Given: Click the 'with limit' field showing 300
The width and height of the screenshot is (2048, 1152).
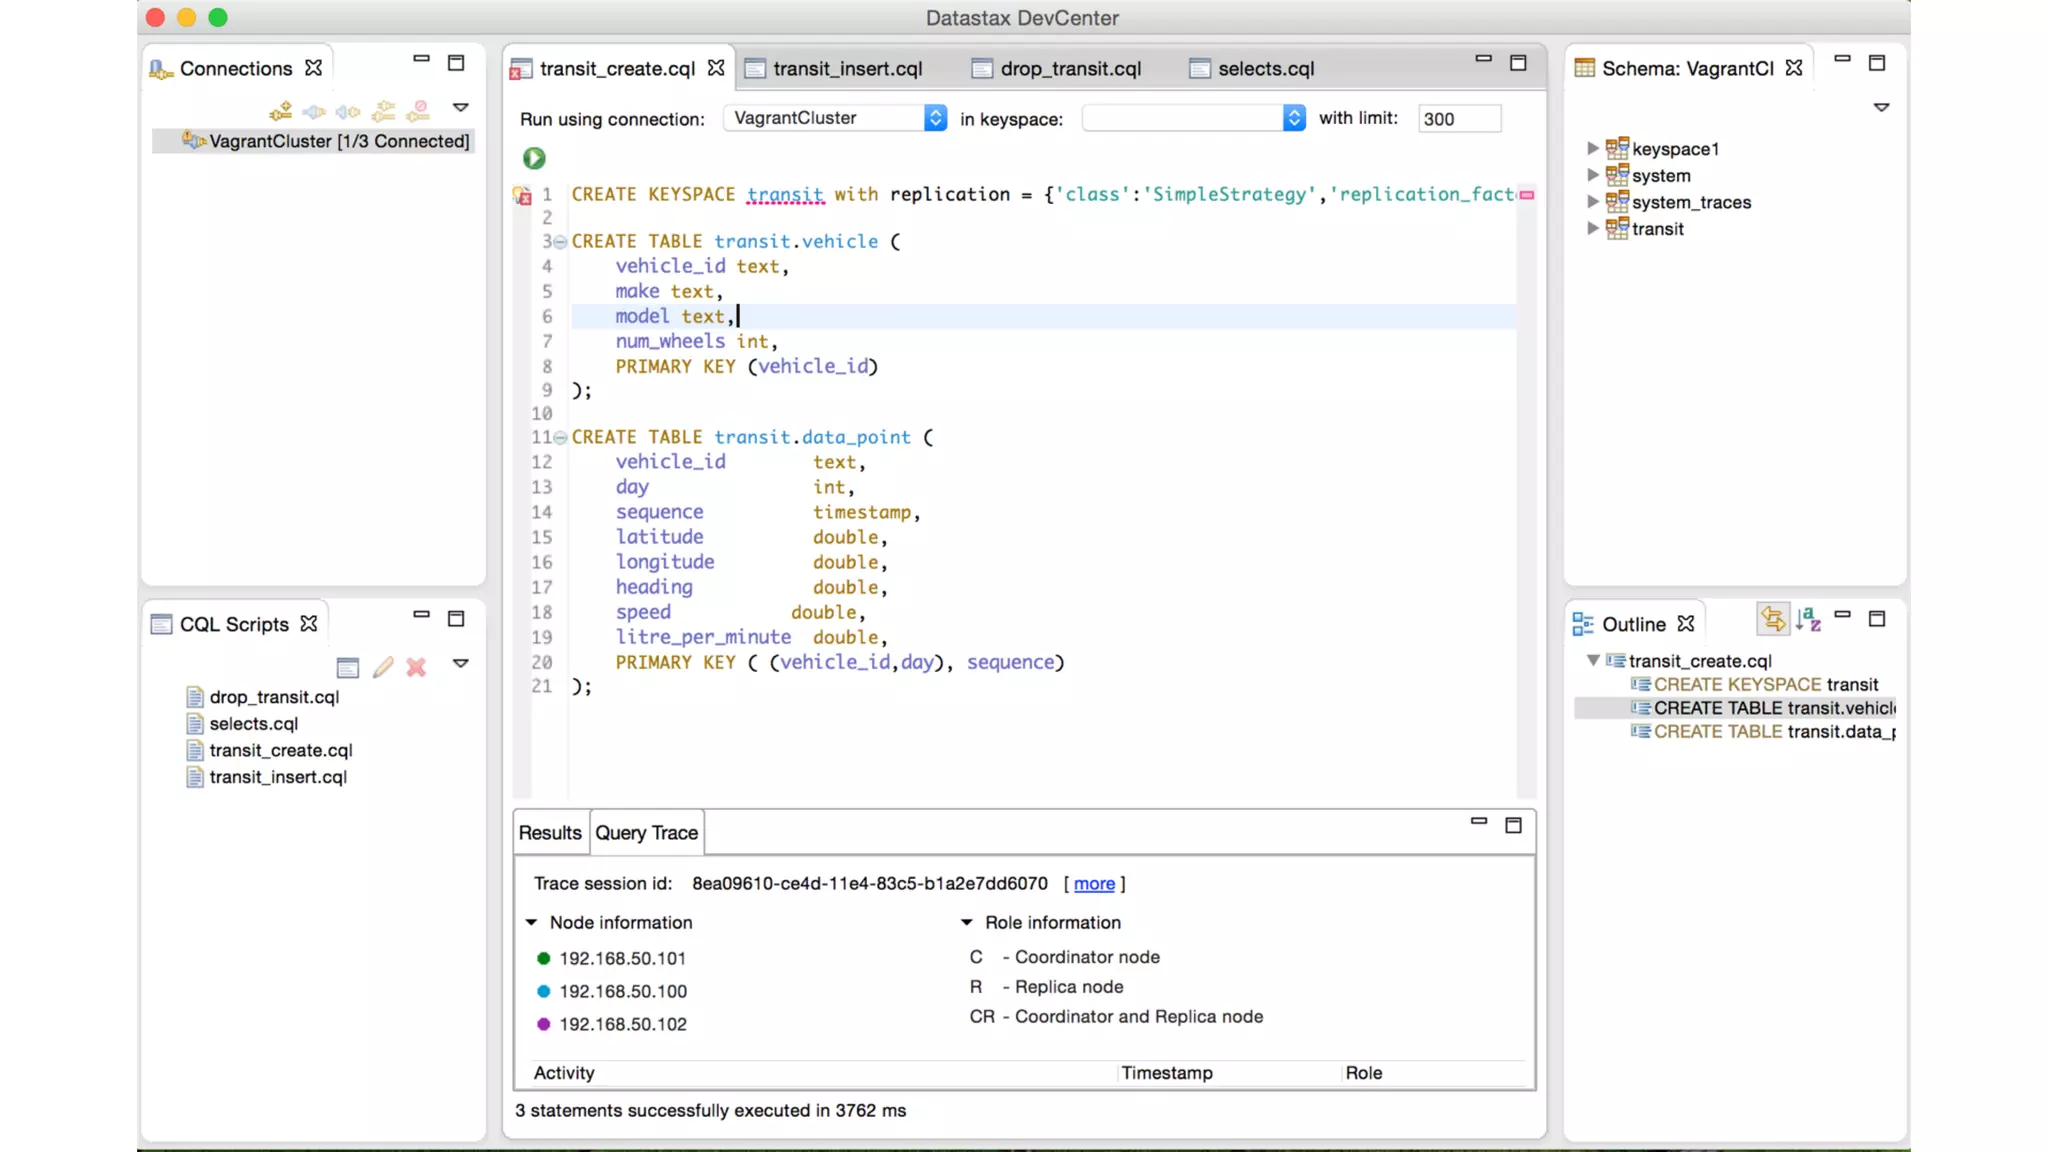Looking at the screenshot, I should [x=1458, y=118].
